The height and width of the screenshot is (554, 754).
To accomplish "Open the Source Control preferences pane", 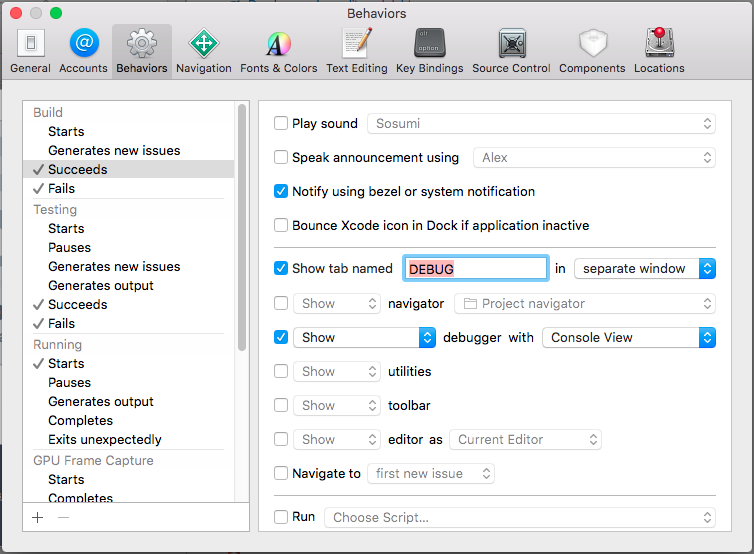I will click(x=511, y=51).
